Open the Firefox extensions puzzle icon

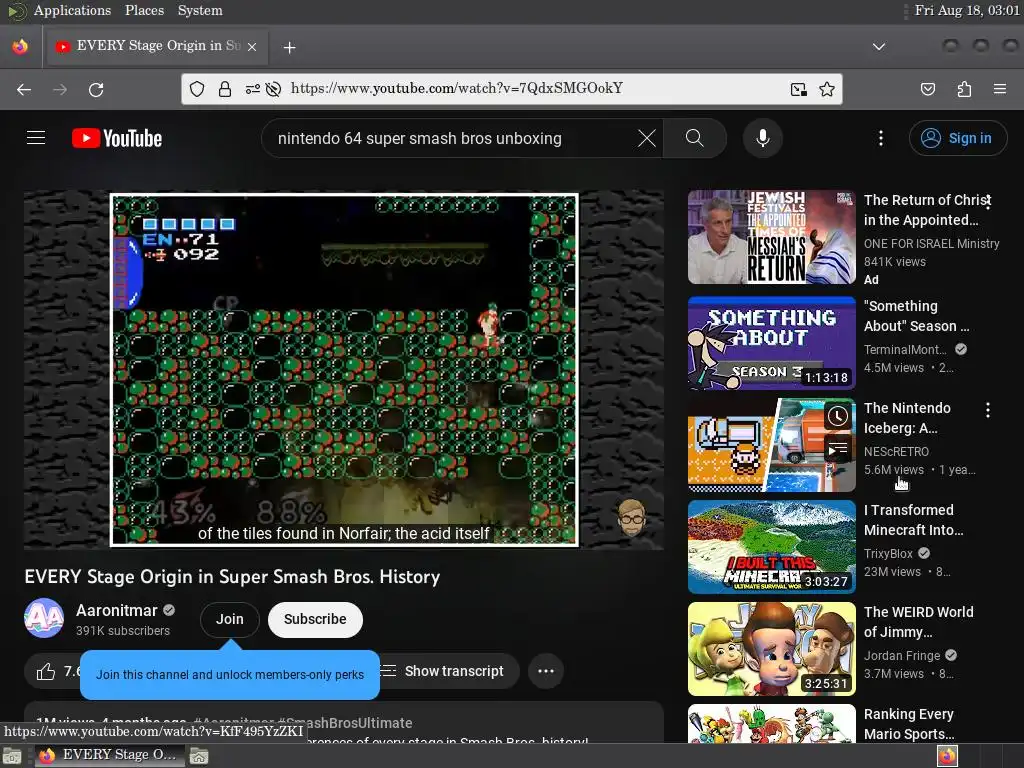(964, 89)
